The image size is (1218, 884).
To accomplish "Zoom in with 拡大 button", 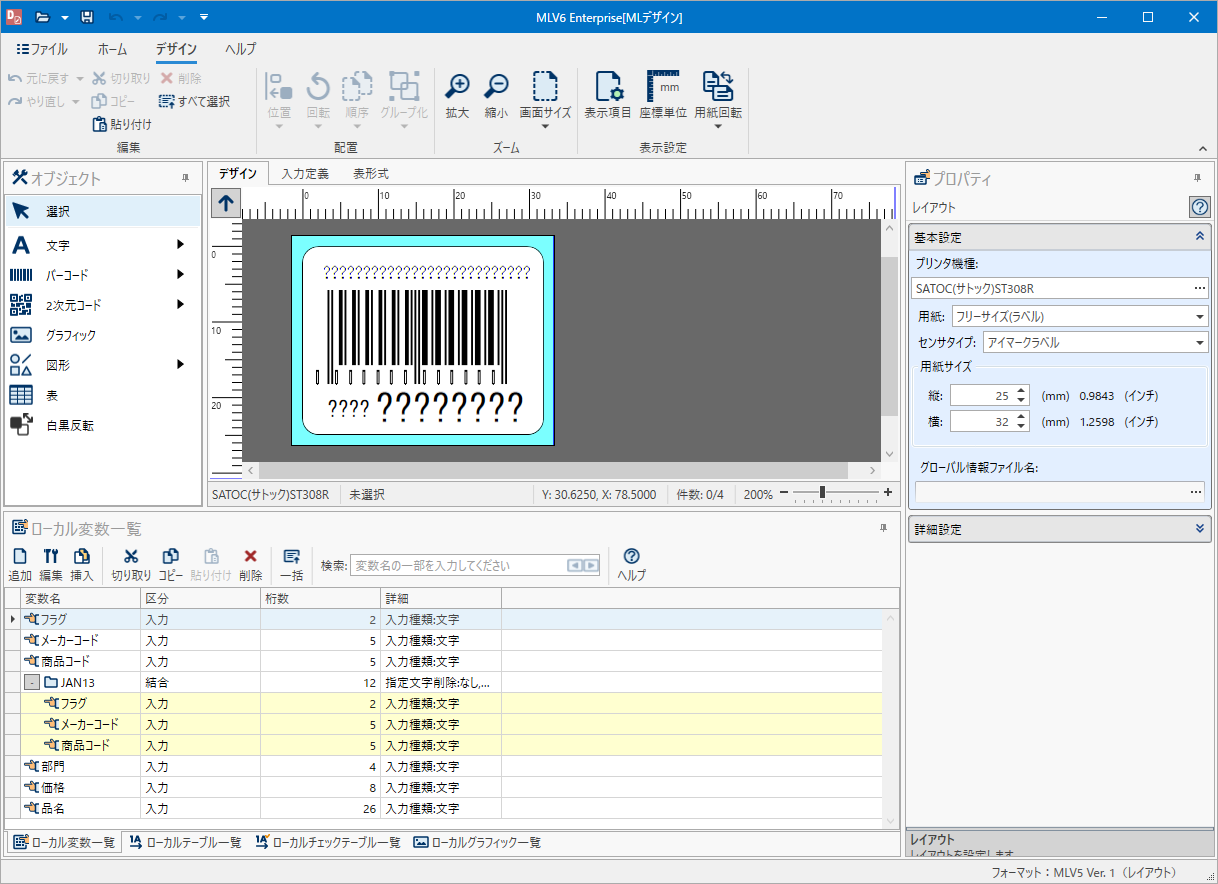I will click(x=457, y=96).
